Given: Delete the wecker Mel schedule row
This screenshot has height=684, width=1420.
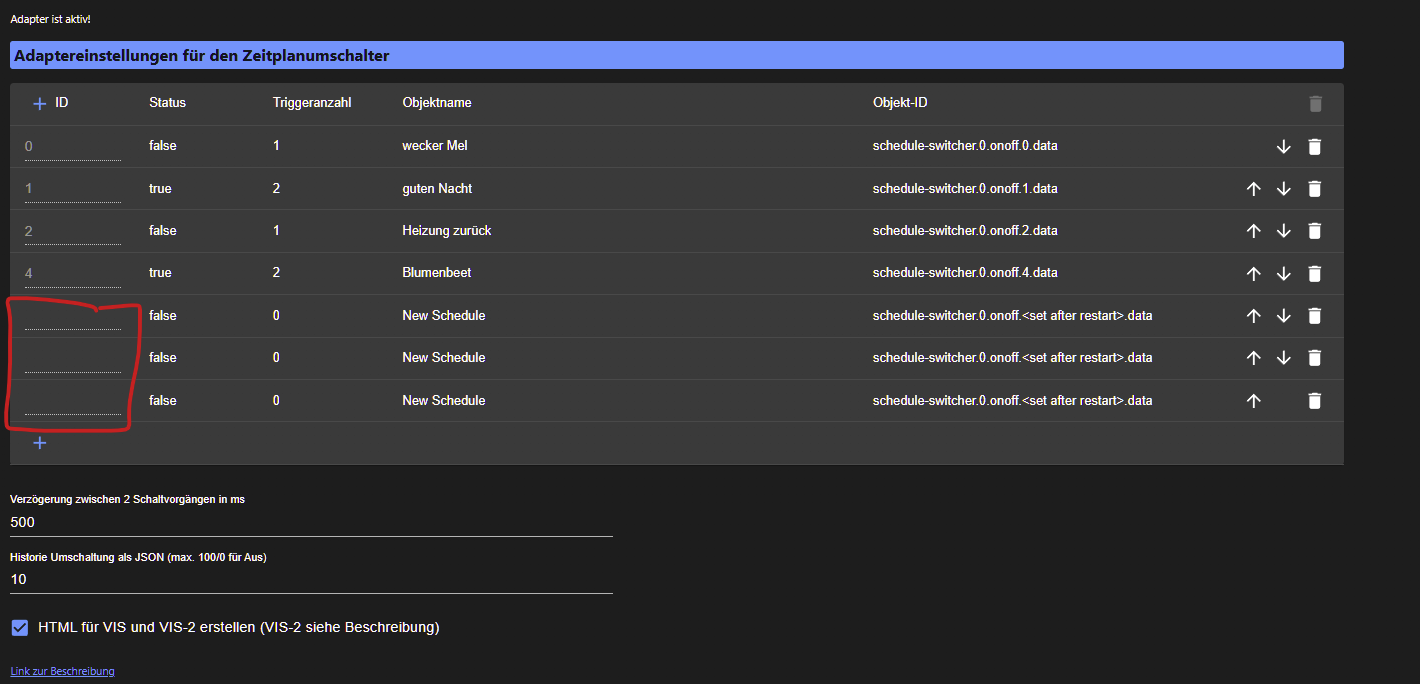Looking at the screenshot, I should pyautogui.click(x=1314, y=146).
